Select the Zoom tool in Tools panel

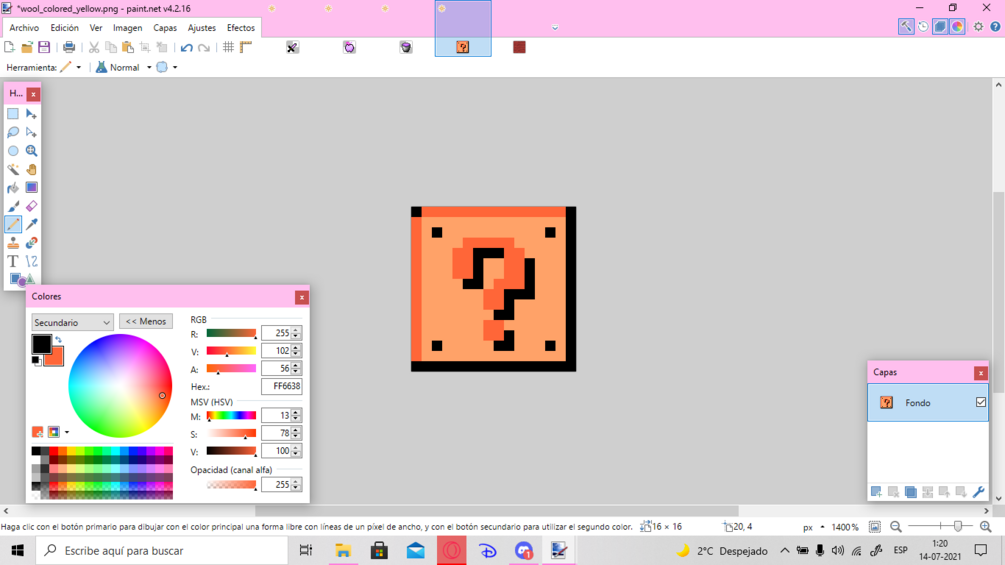(x=31, y=151)
